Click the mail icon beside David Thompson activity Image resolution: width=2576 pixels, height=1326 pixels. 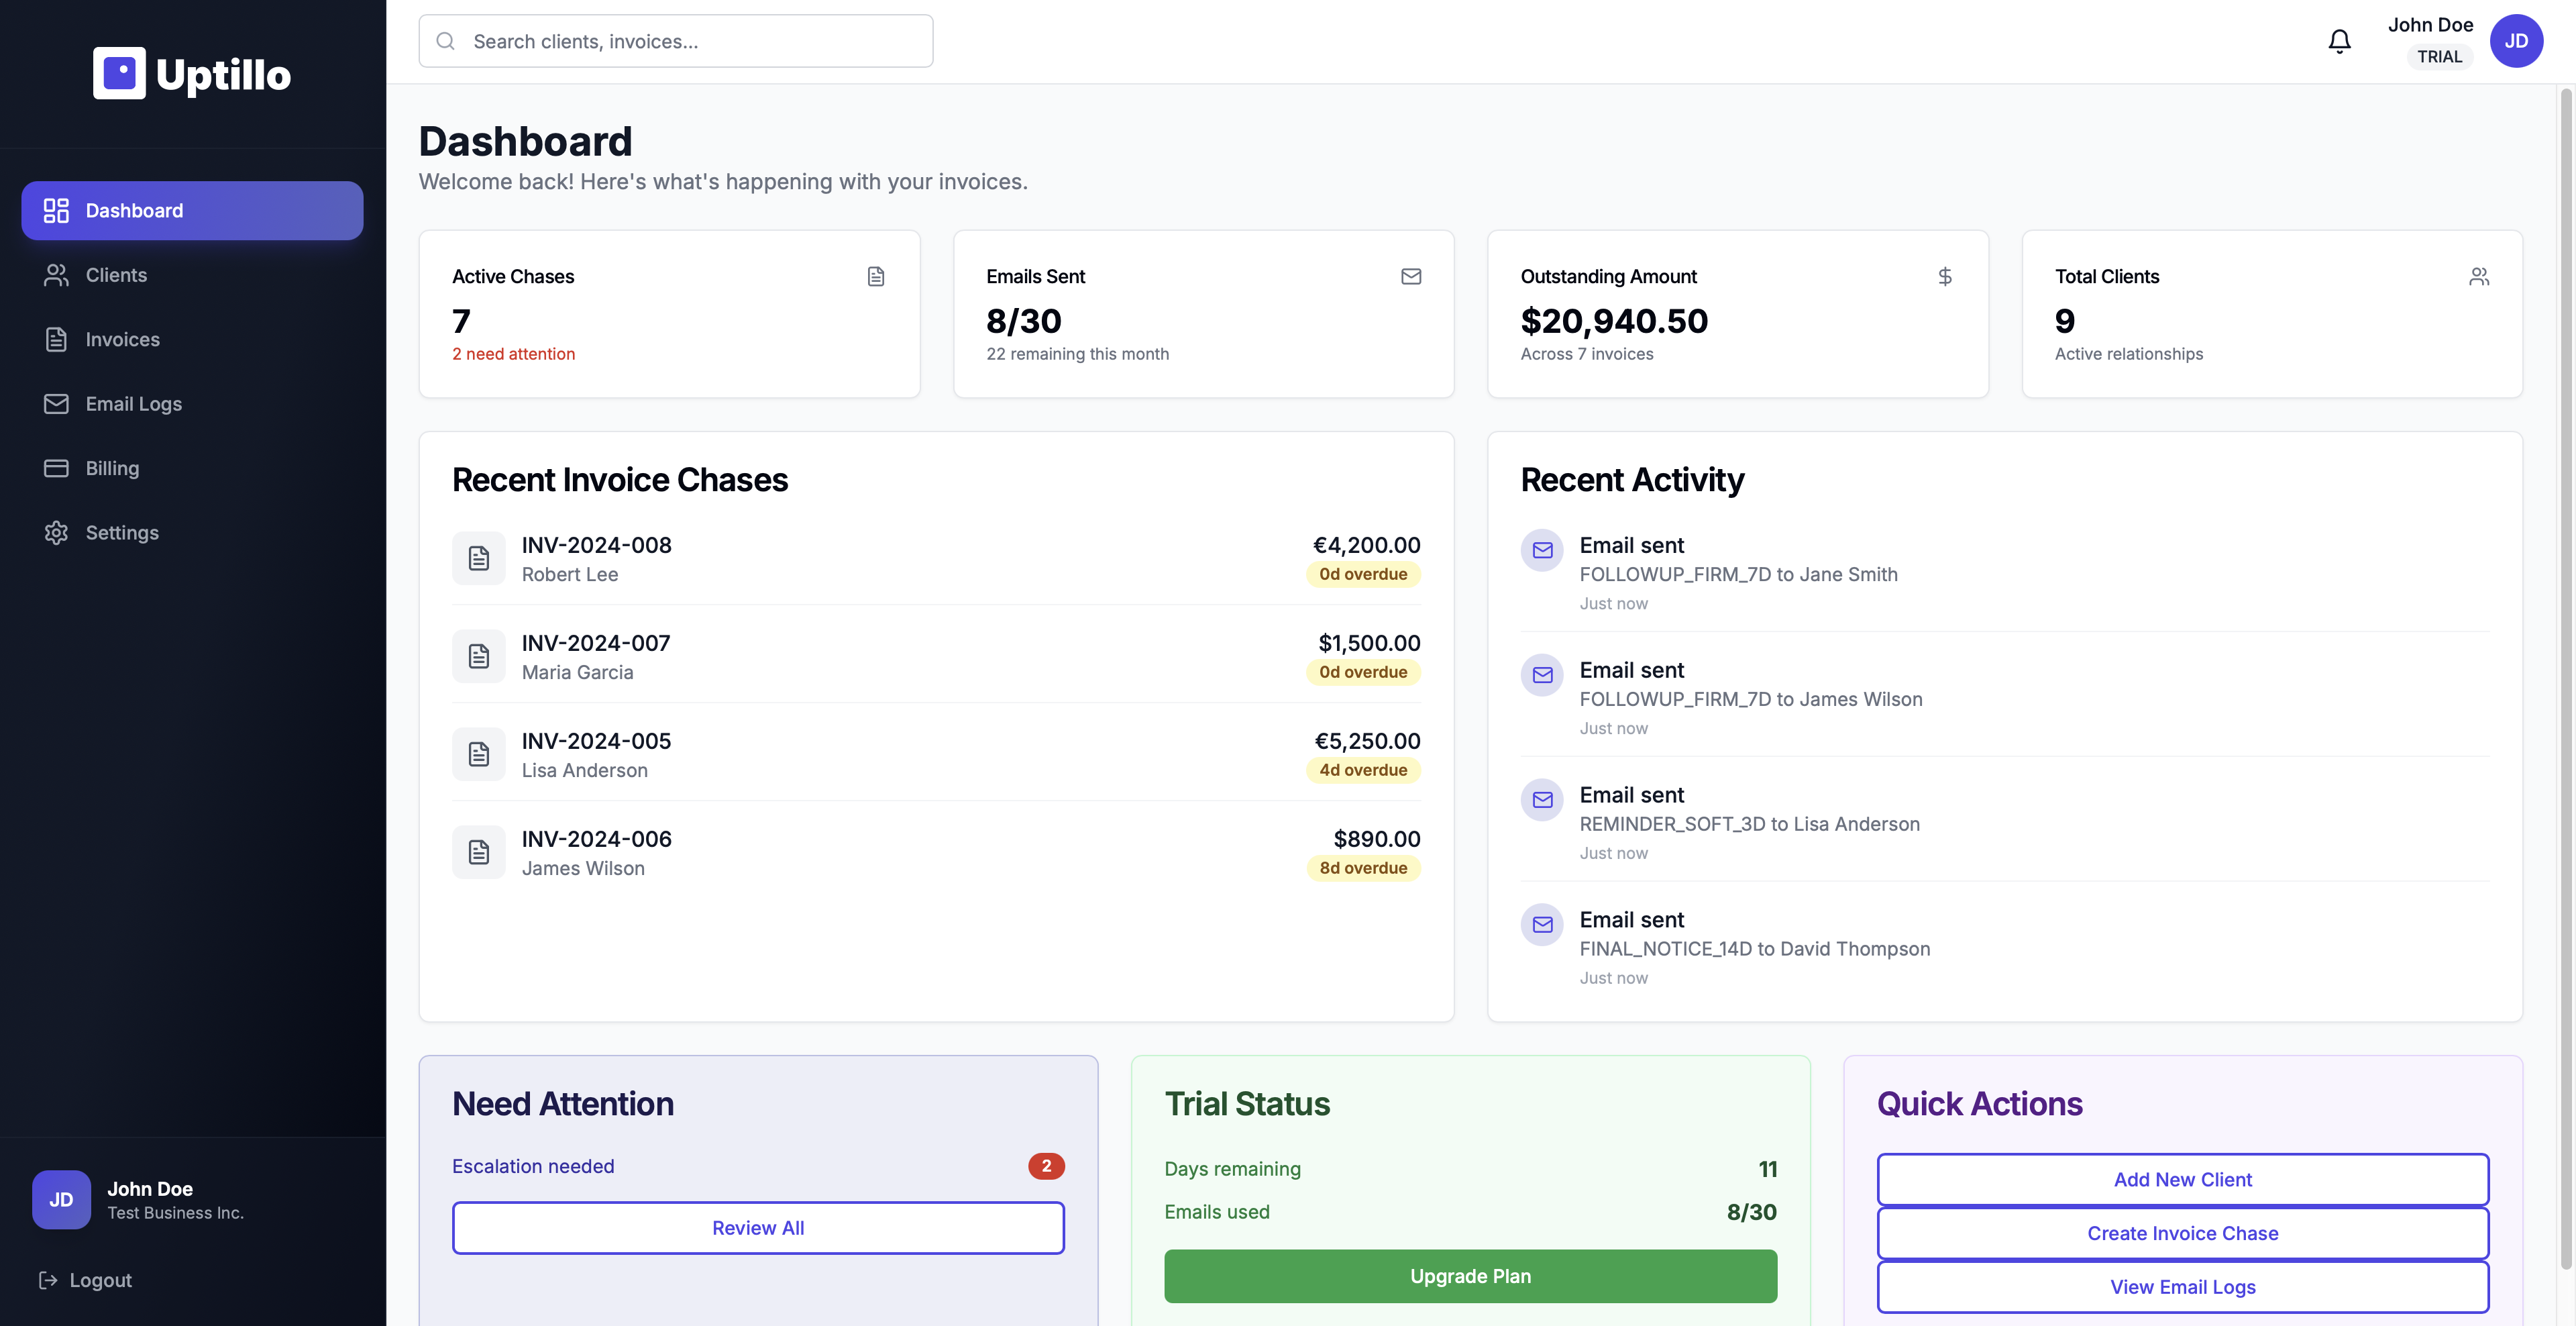click(x=1542, y=925)
